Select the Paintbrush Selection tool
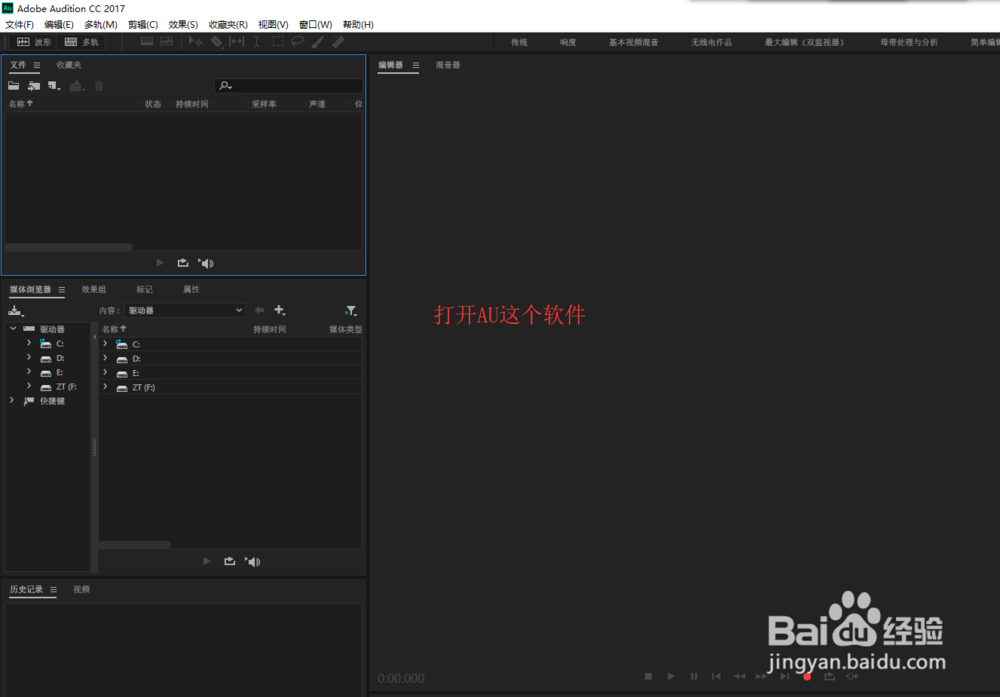This screenshot has width=1000, height=697. pyautogui.click(x=318, y=42)
